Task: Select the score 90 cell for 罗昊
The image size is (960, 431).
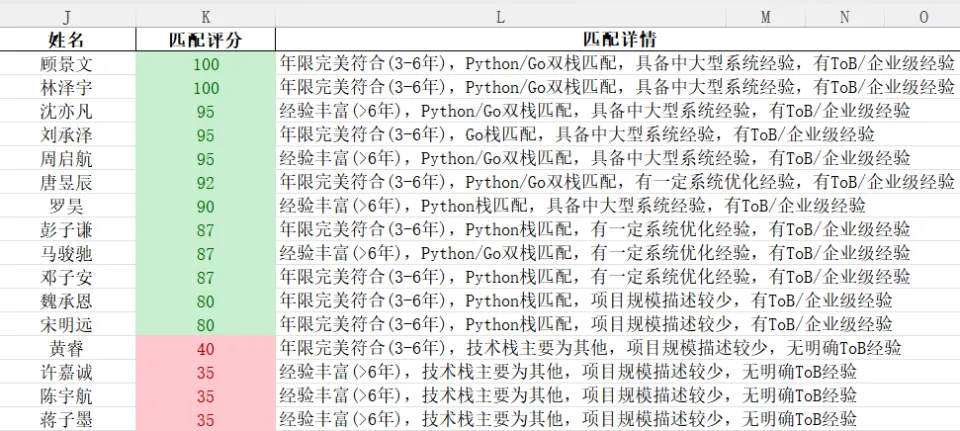Action: click(205, 206)
